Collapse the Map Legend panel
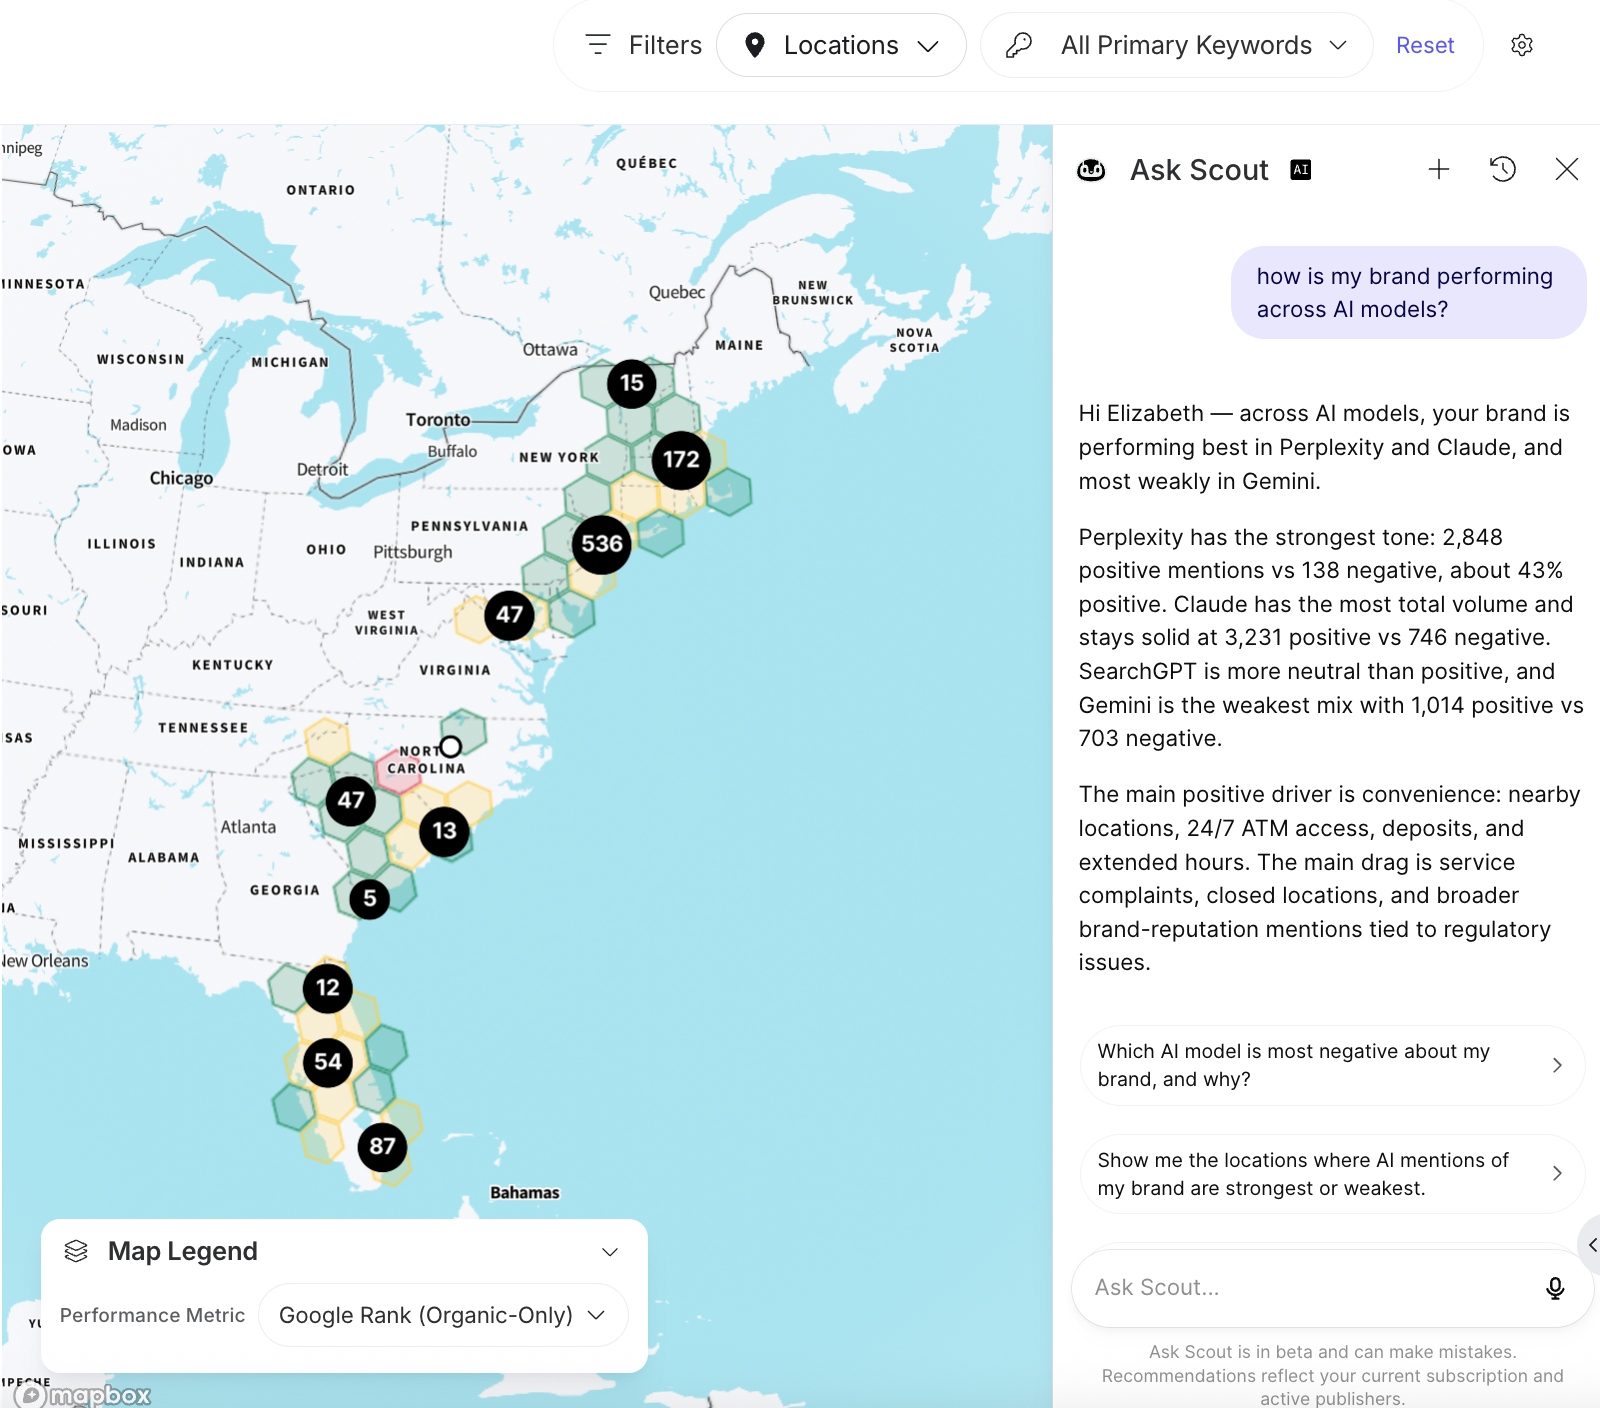The width and height of the screenshot is (1600, 1408). (610, 1252)
